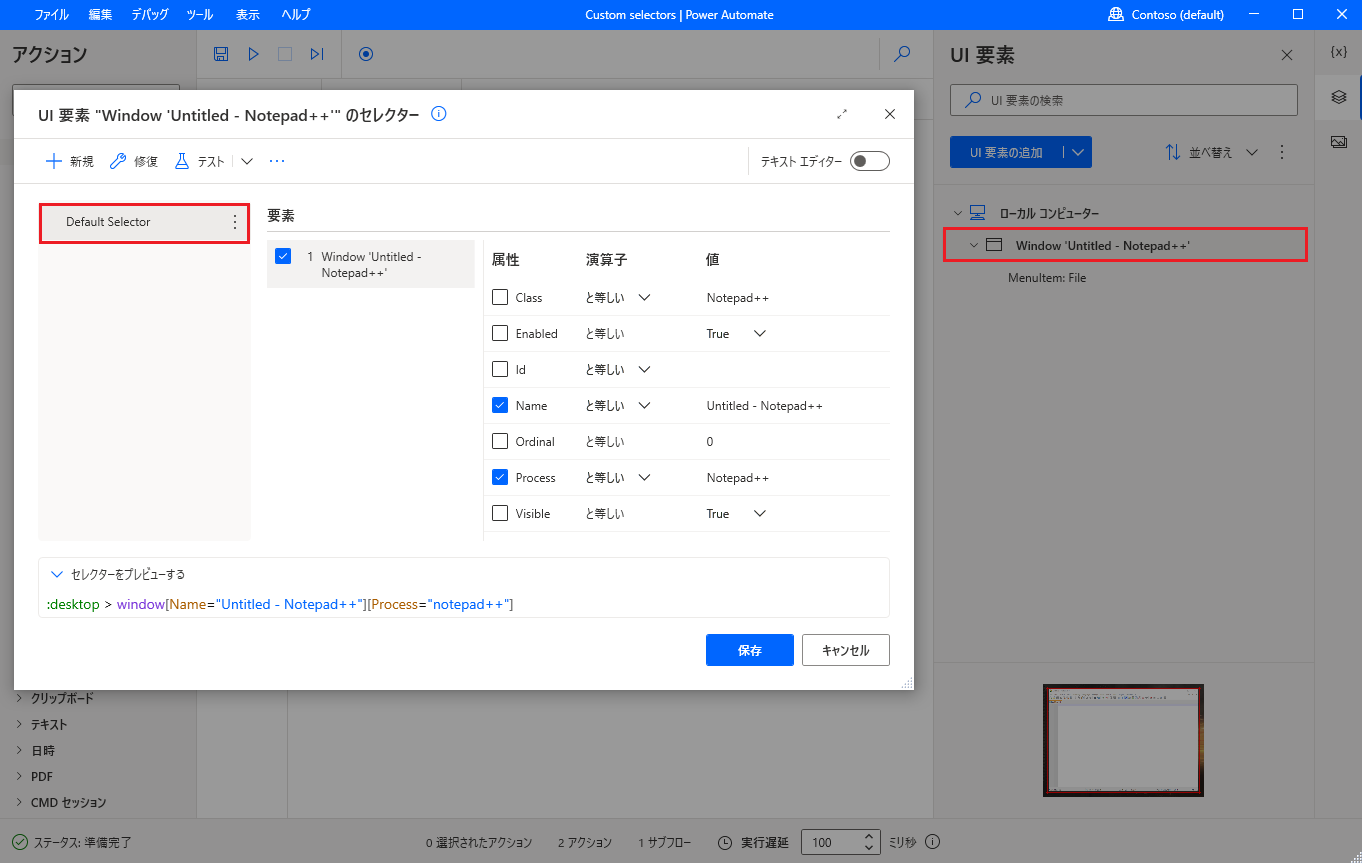Image resolution: width=1362 pixels, height=863 pixels.
Task: Open the UI elements layers icon
Action: 1339,97
